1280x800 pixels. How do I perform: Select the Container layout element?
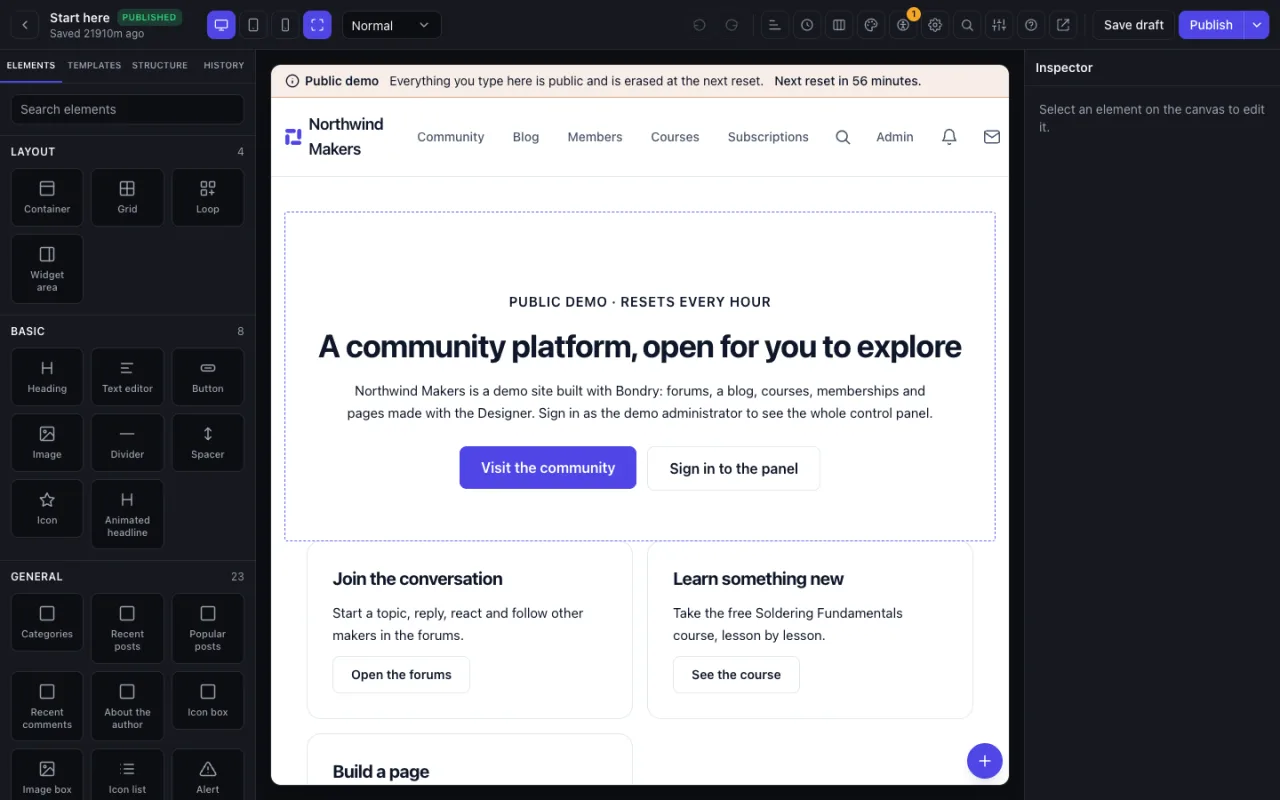click(47, 197)
